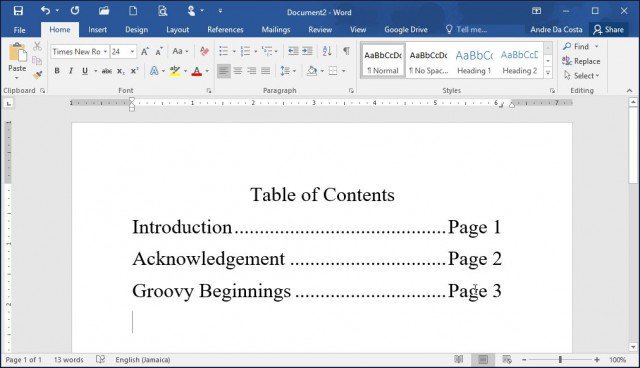Toggle subscript formatting
Screen dimensions: 640x368
[x=121, y=71]
